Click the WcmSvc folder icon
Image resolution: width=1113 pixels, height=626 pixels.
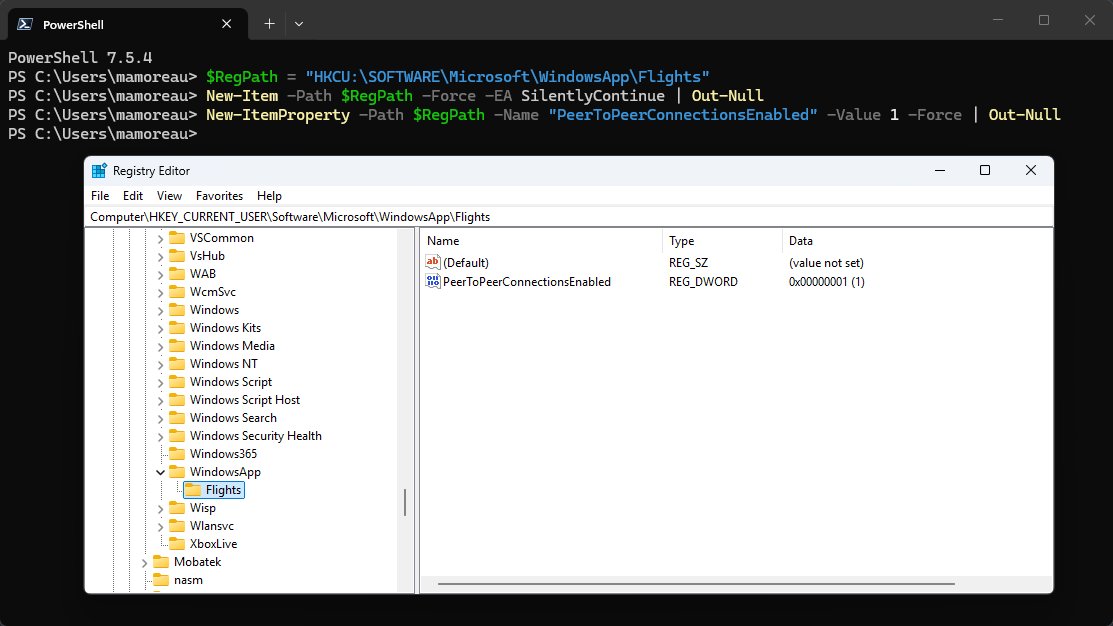(177, 292)
